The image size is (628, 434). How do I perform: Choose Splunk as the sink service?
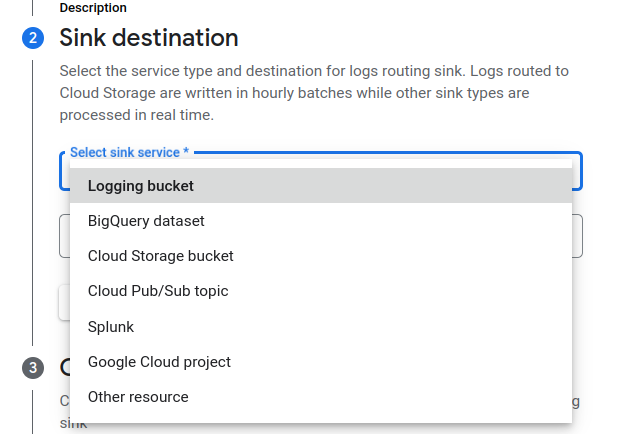pos(321,327)
